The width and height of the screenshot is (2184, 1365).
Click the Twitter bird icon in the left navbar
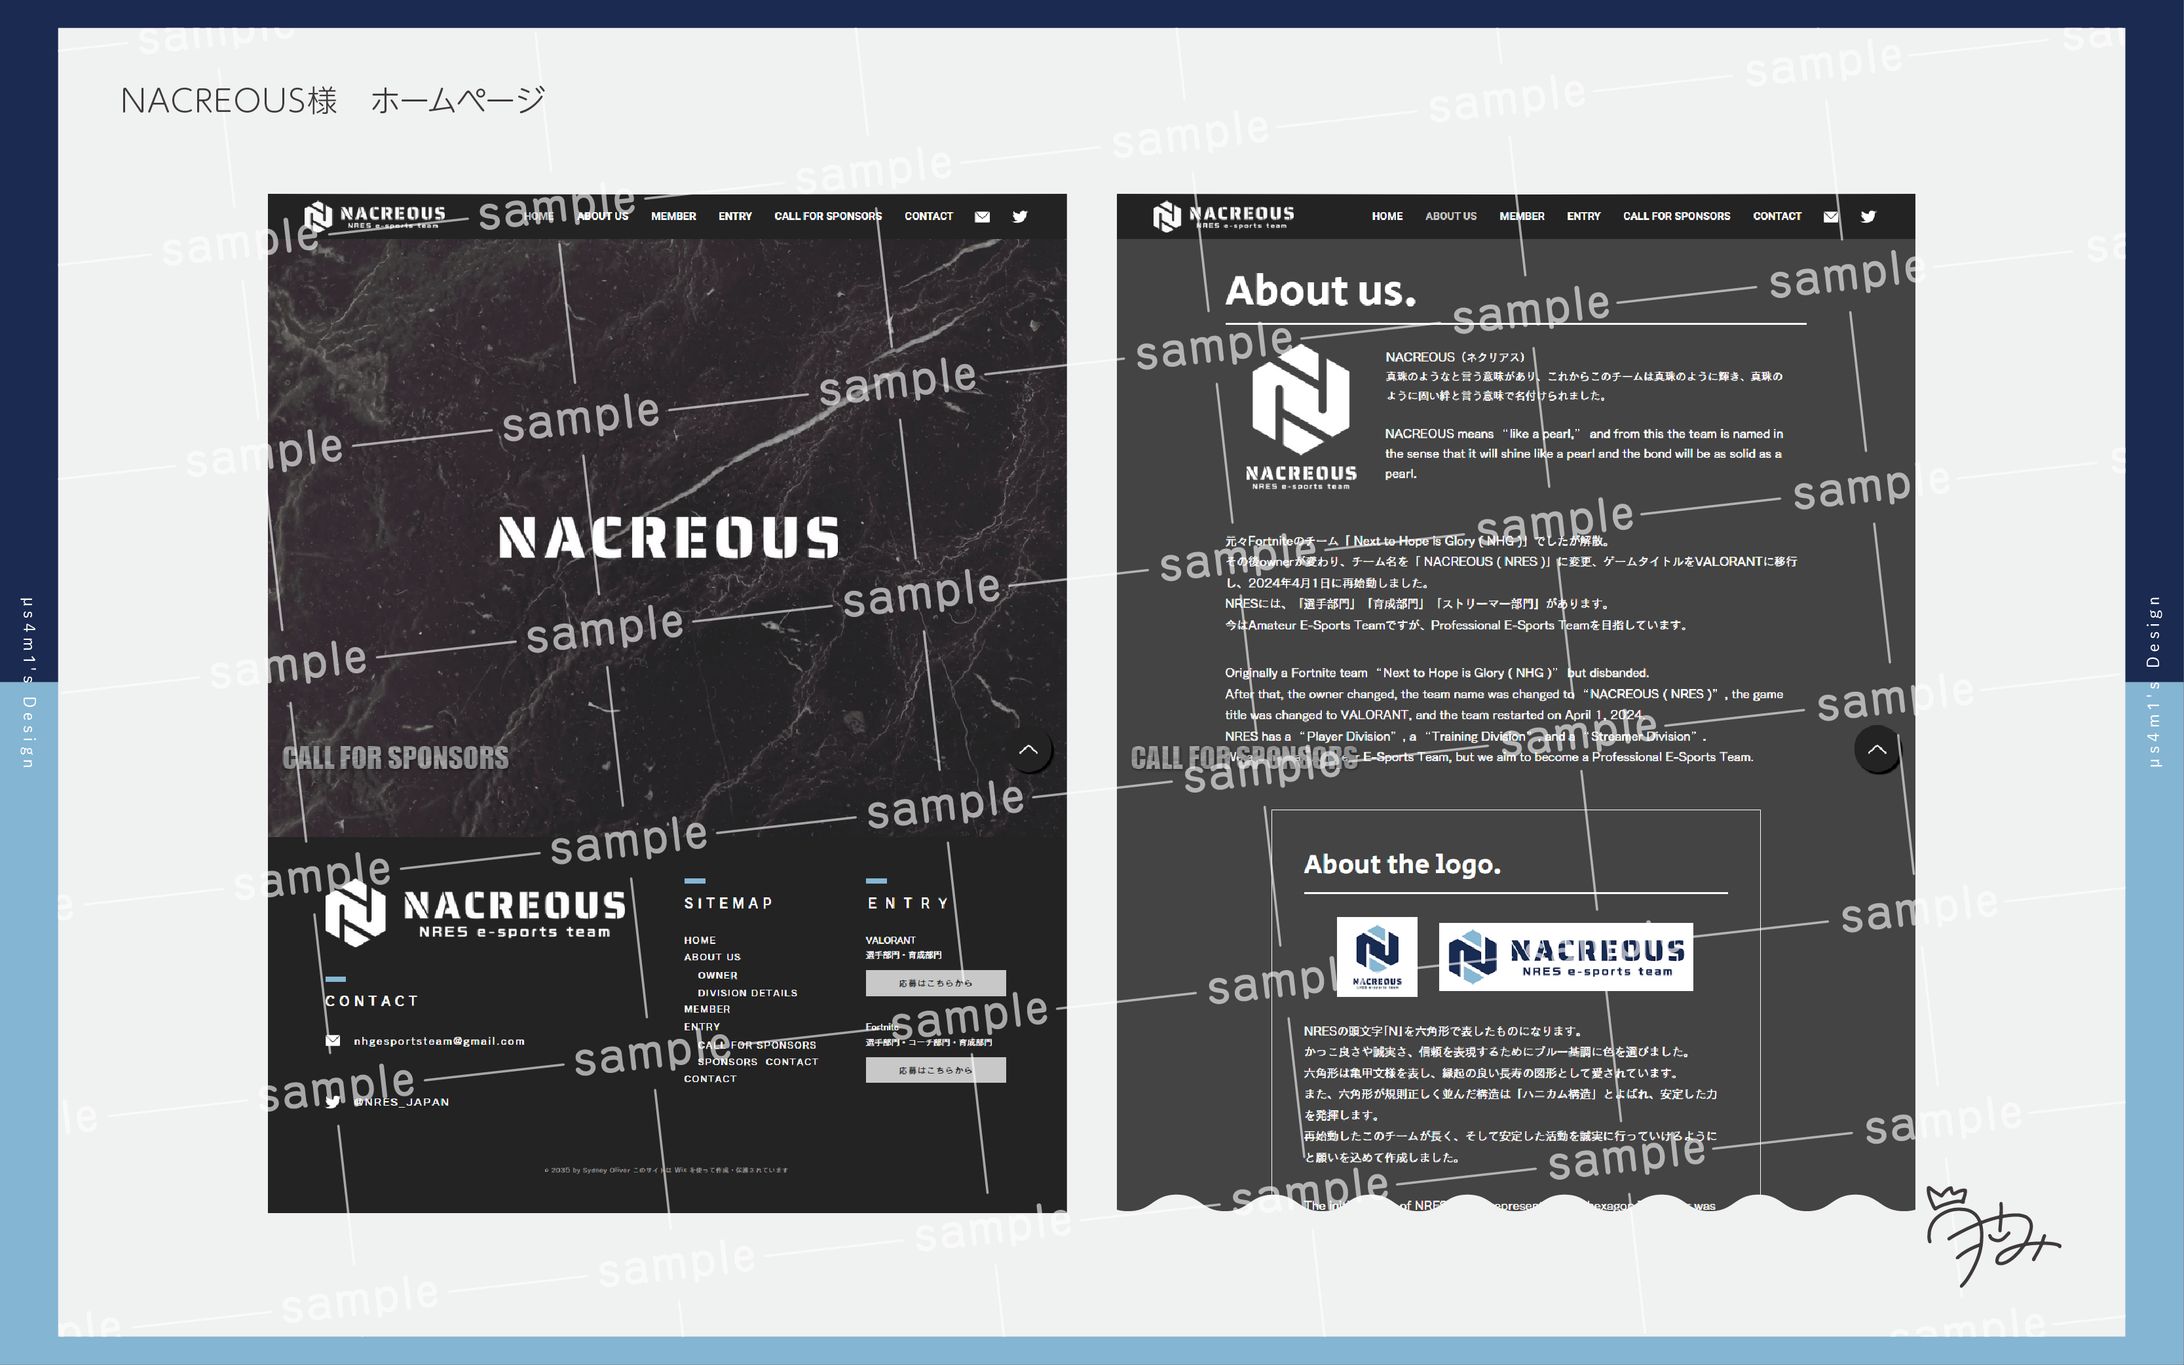pos(1020,216)
